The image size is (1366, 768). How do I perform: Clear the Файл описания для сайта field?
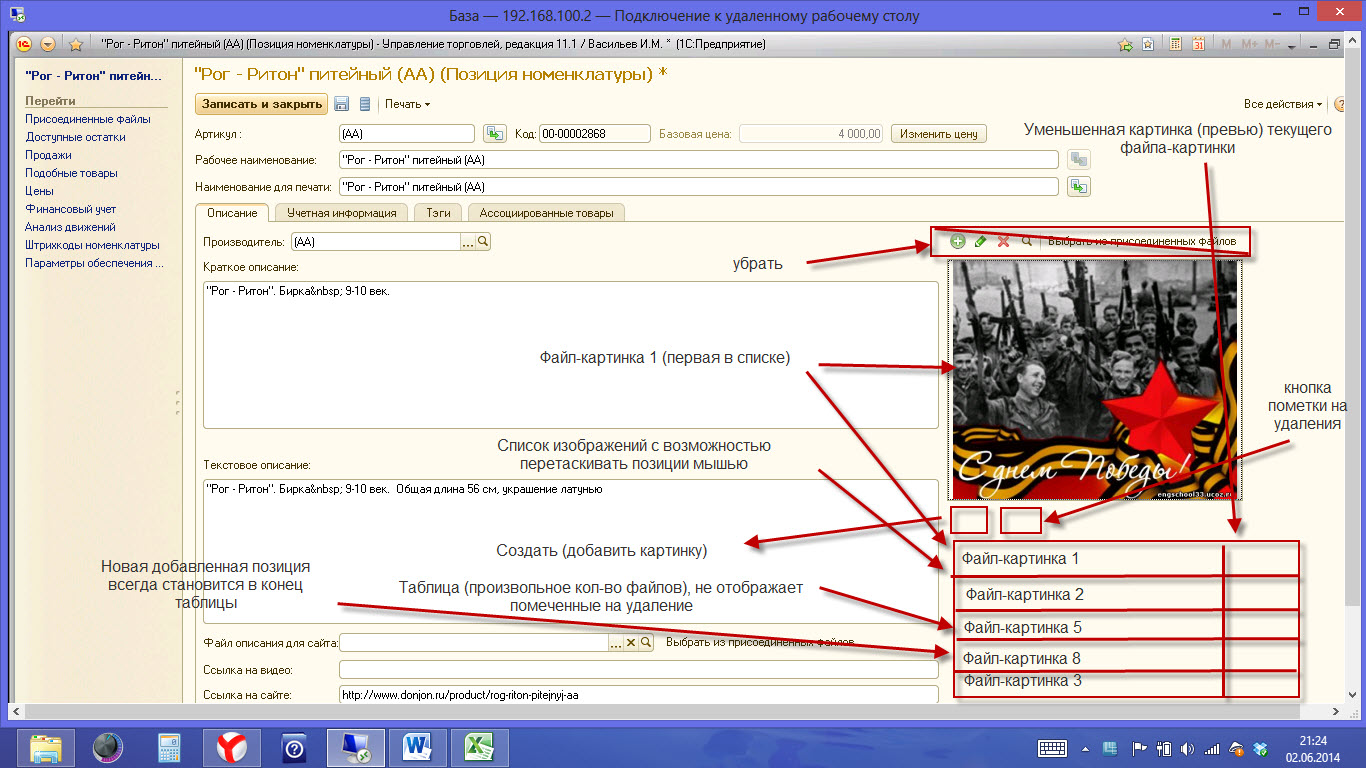click(x=631, y=642)
